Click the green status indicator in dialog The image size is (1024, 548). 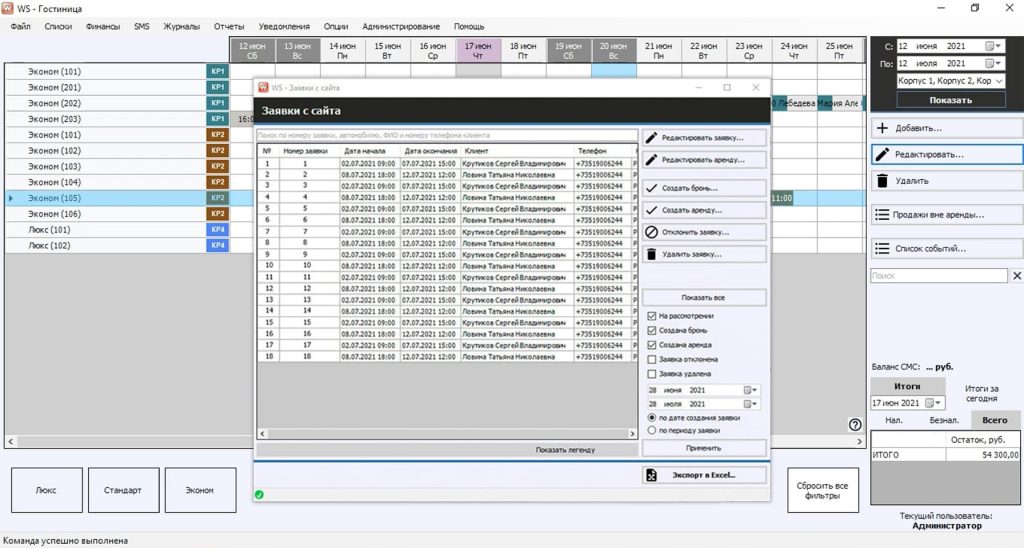(x=259, y=494)
